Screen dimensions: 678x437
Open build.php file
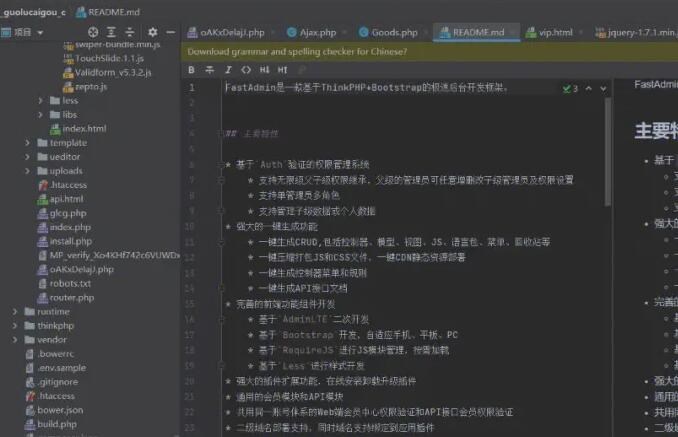[51, 424]
